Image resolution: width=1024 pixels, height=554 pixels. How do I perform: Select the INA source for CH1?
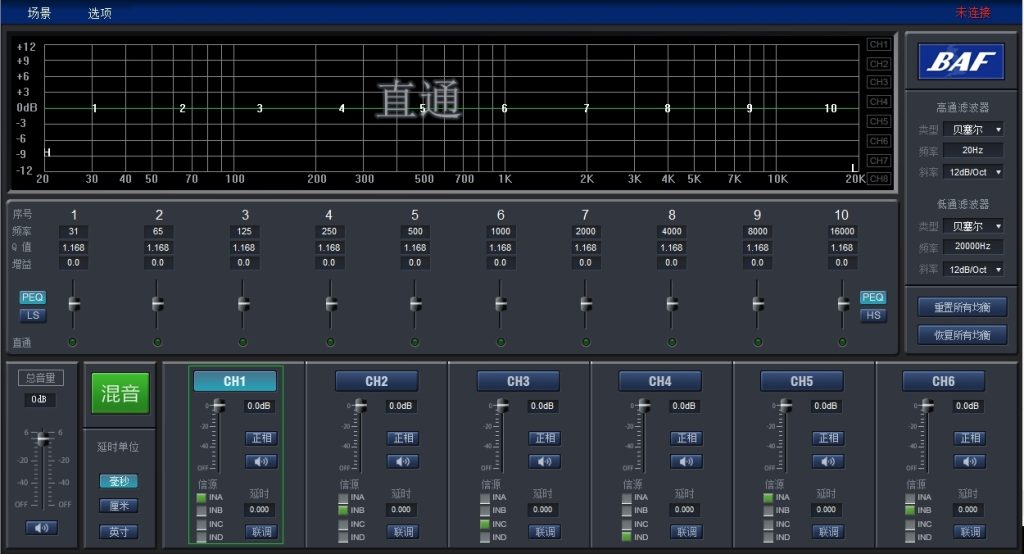click(202, 497)
